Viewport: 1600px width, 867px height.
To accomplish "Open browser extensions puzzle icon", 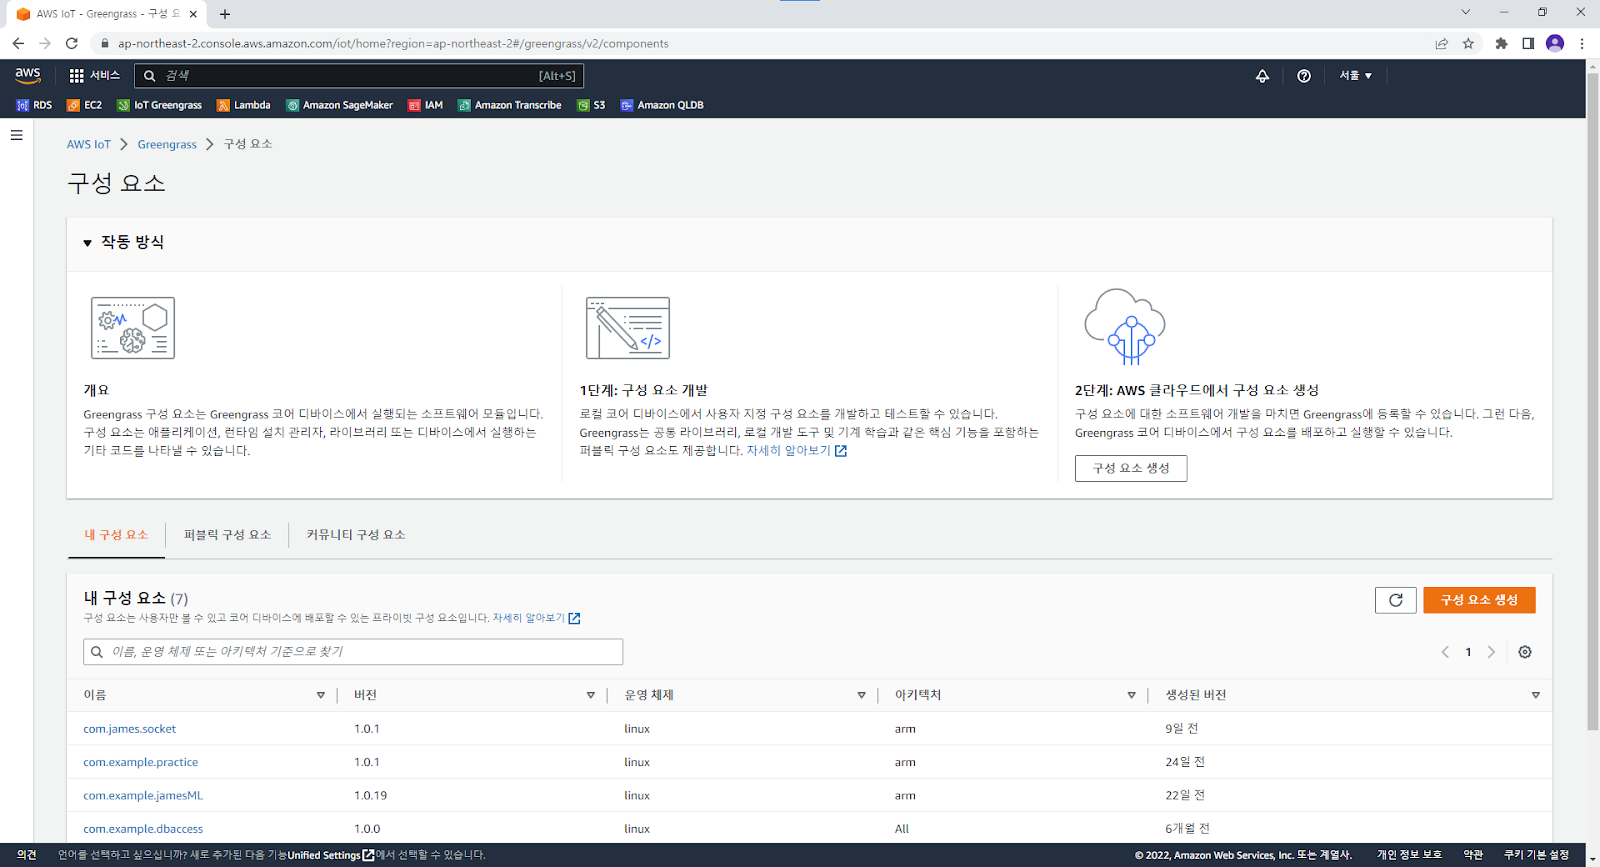I will pos(1501,43).
